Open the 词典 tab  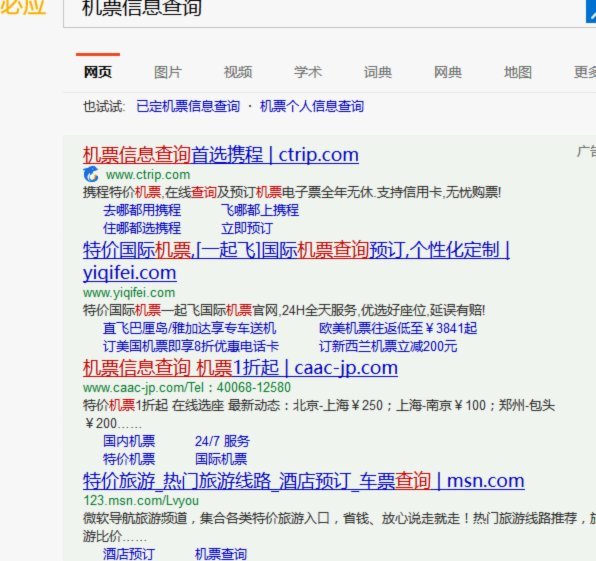click(377, 72)
